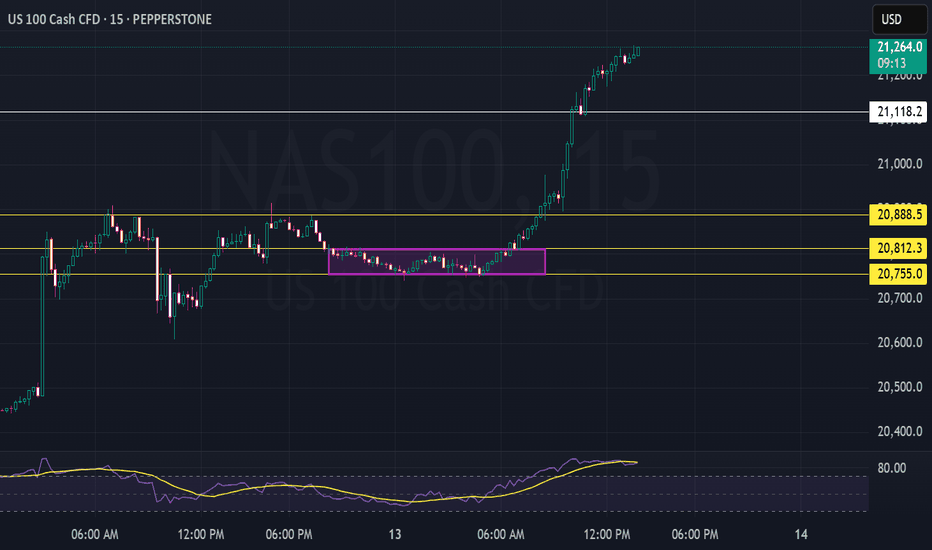Click the USD currency button
This screenshot has height=550, width=932.
[898, 19]
